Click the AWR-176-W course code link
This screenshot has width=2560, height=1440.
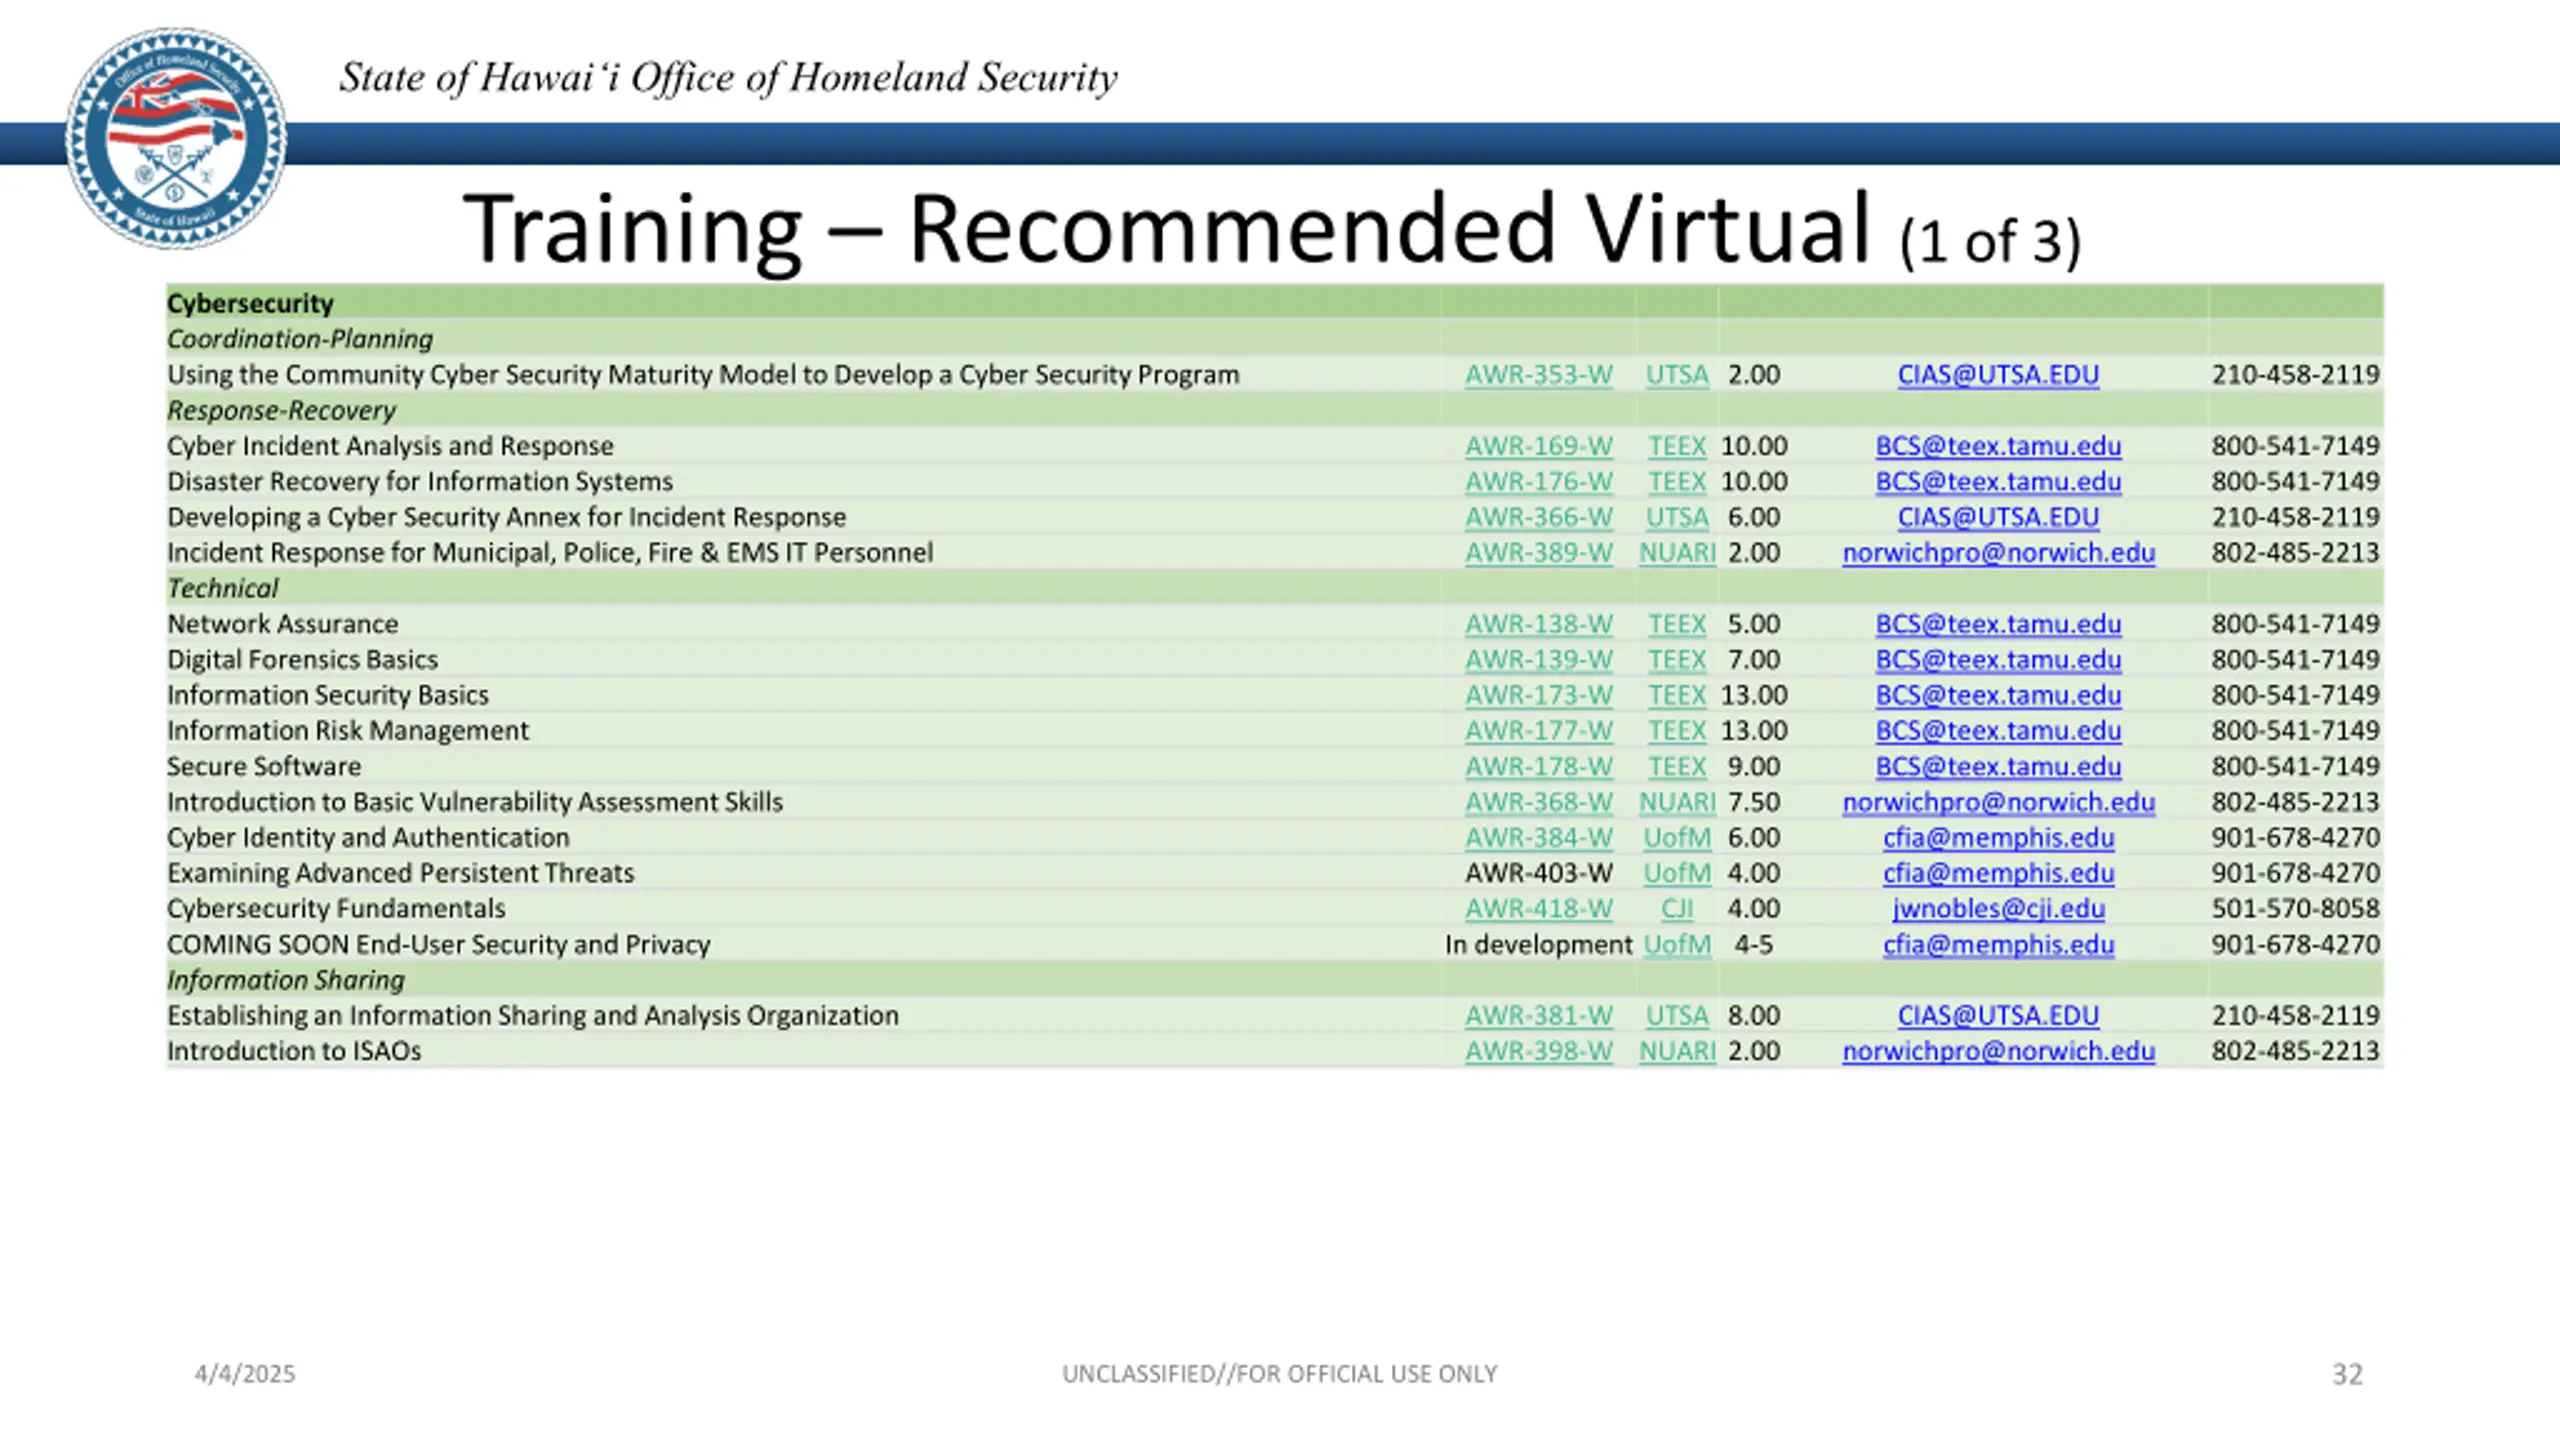coord(1538,482)
